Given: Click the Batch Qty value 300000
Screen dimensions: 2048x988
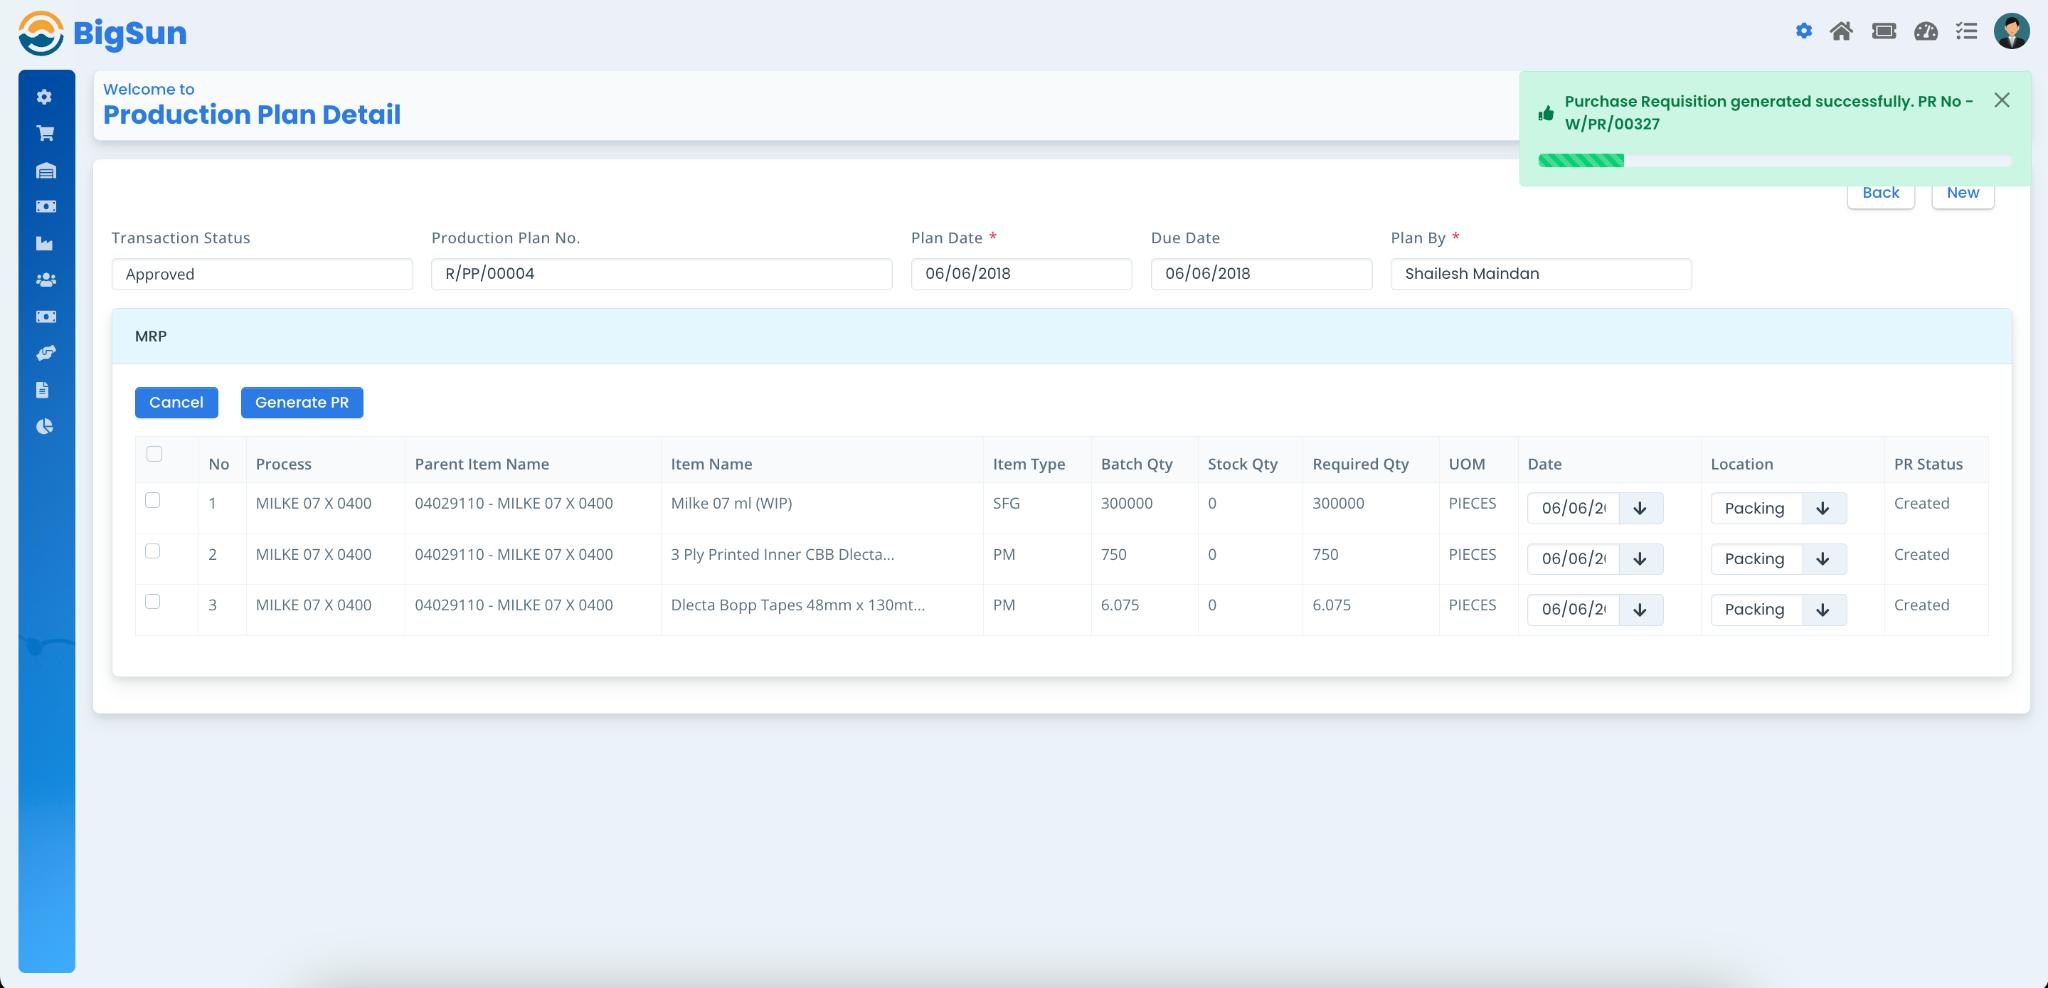Looking at the screenshot, I should pos(1127,504).
